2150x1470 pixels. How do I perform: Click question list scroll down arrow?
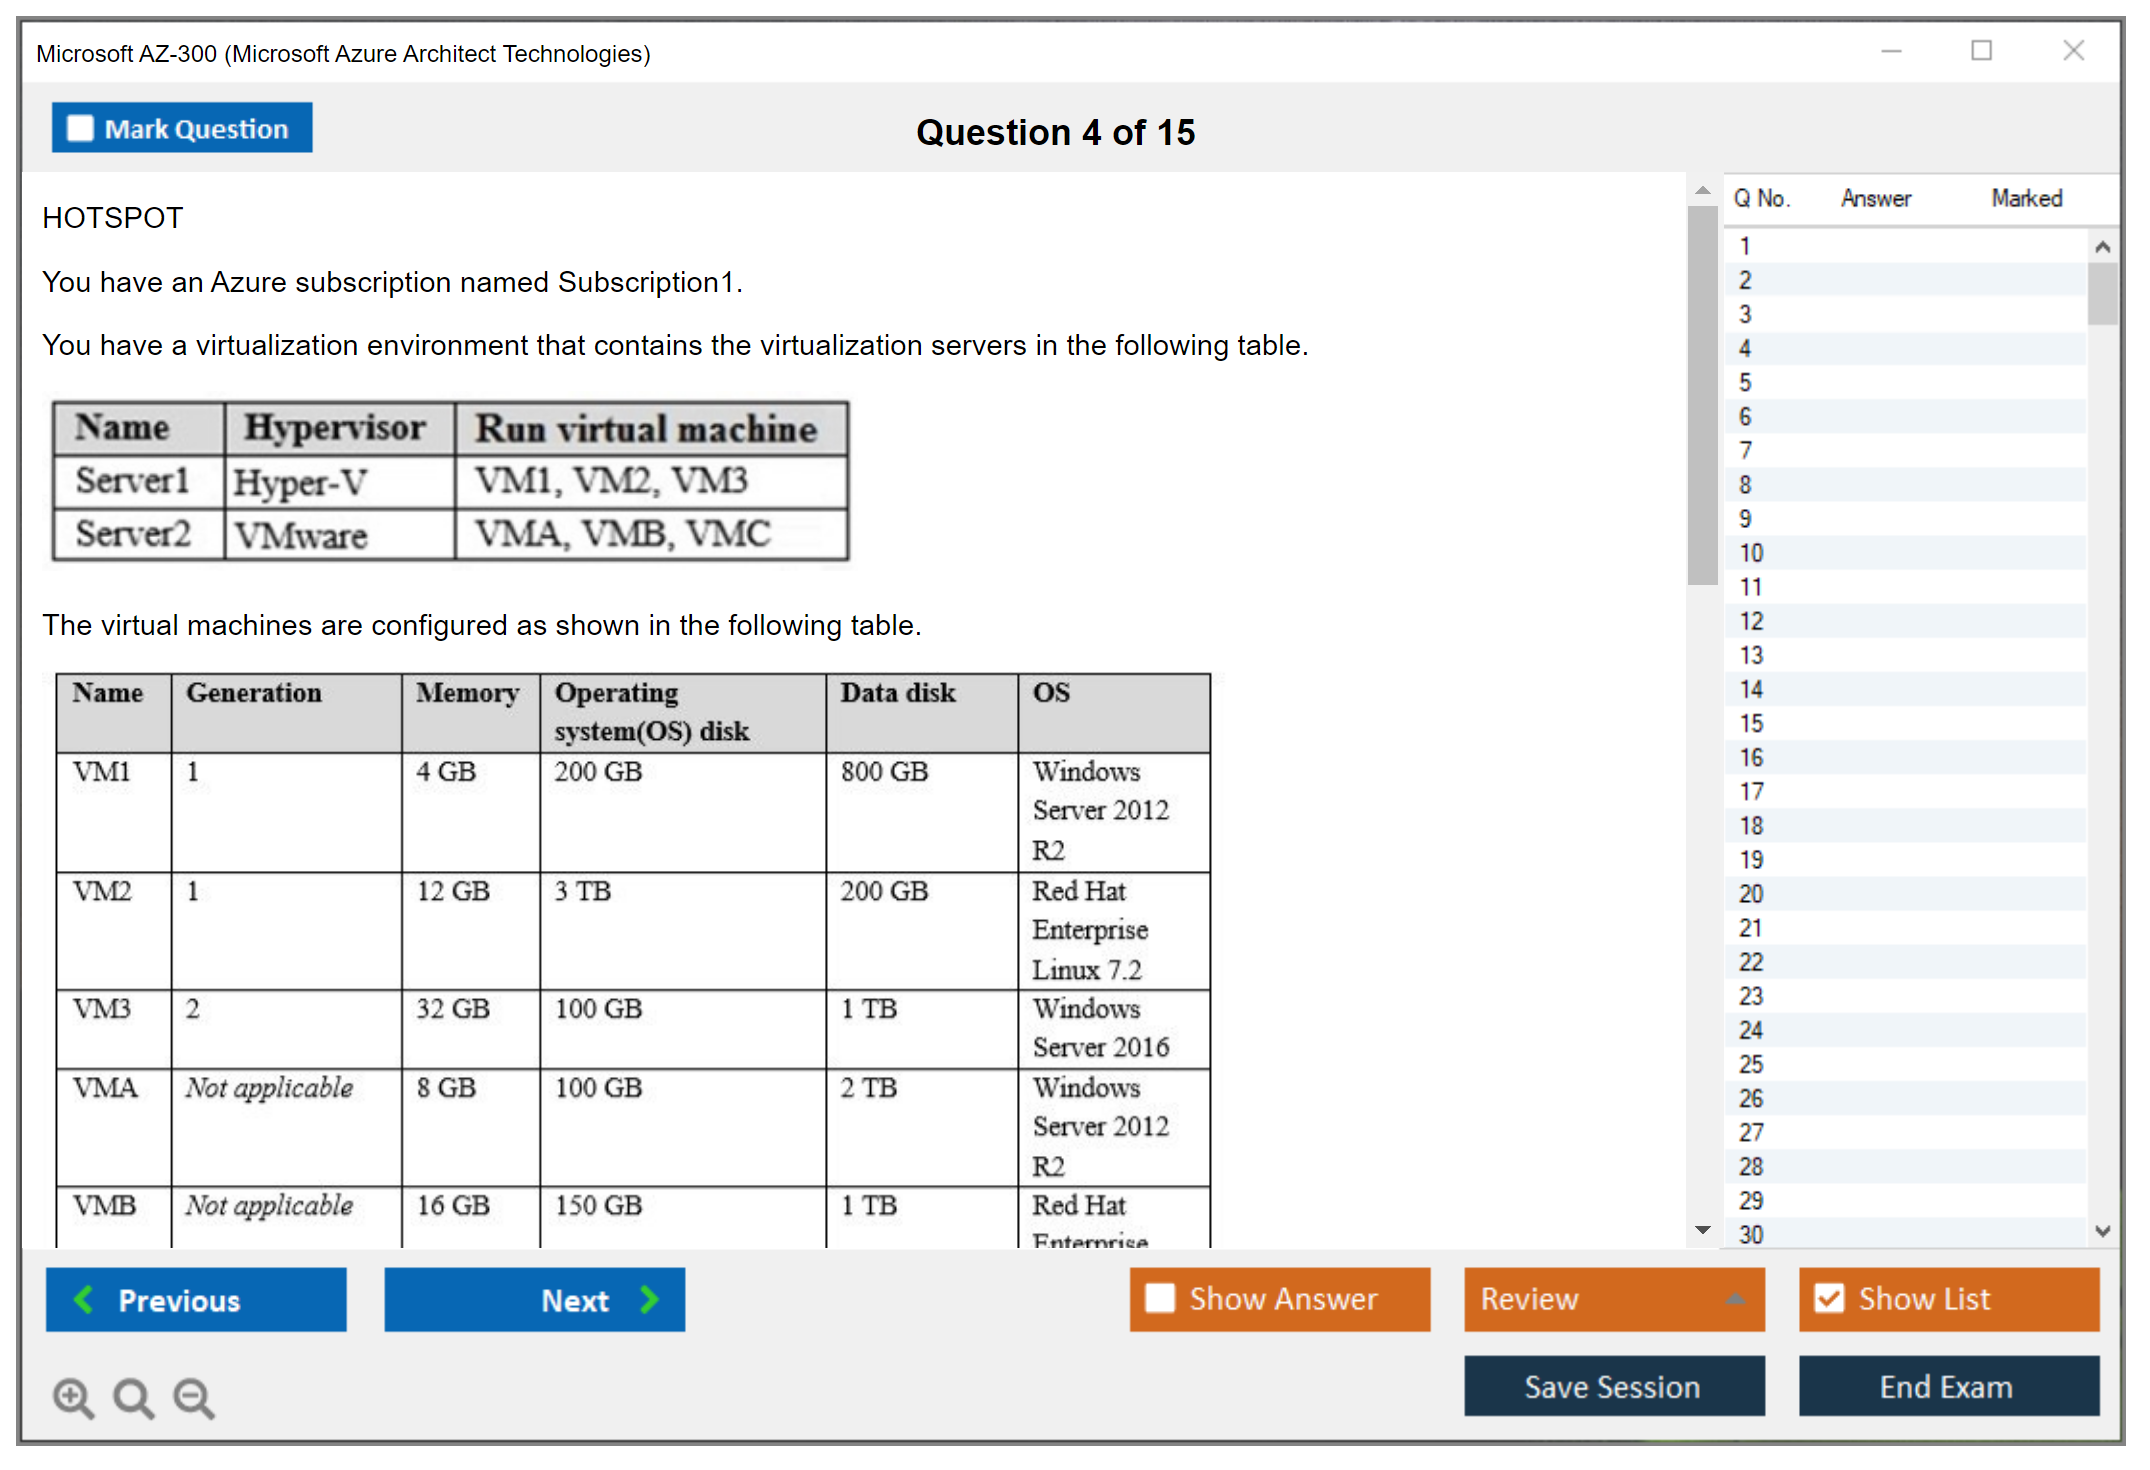[x=2102, y=1231]
